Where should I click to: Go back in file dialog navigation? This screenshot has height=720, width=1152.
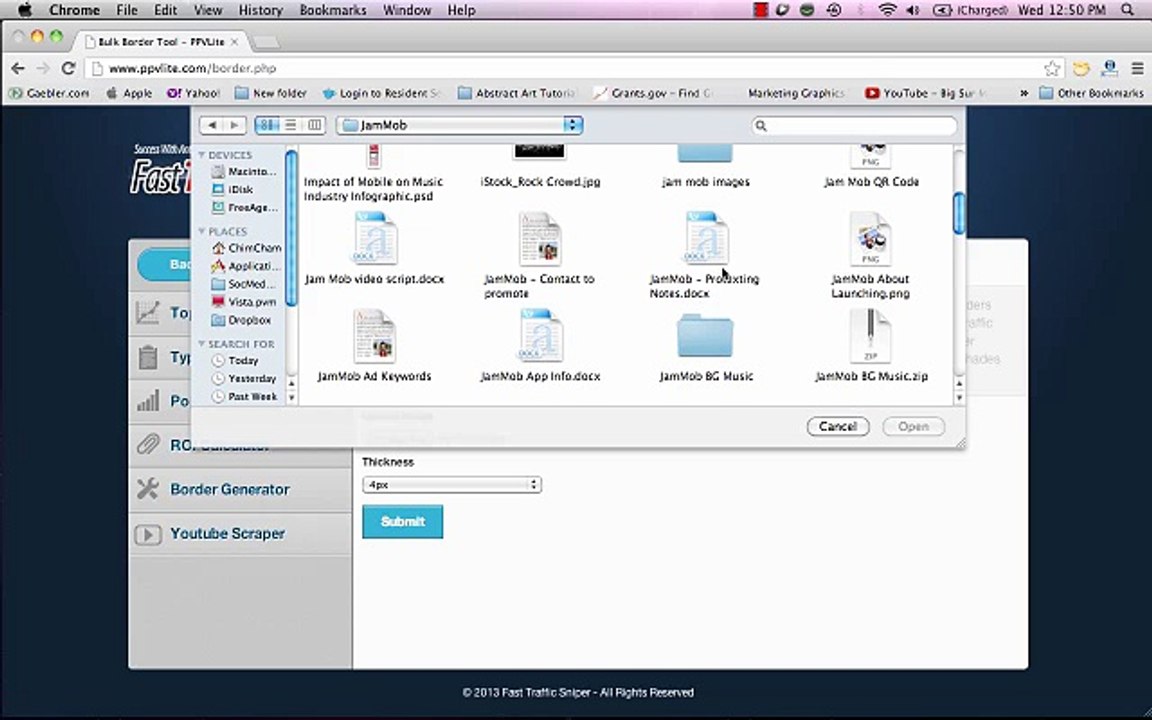pyautogui.click(x=212, y=125)
